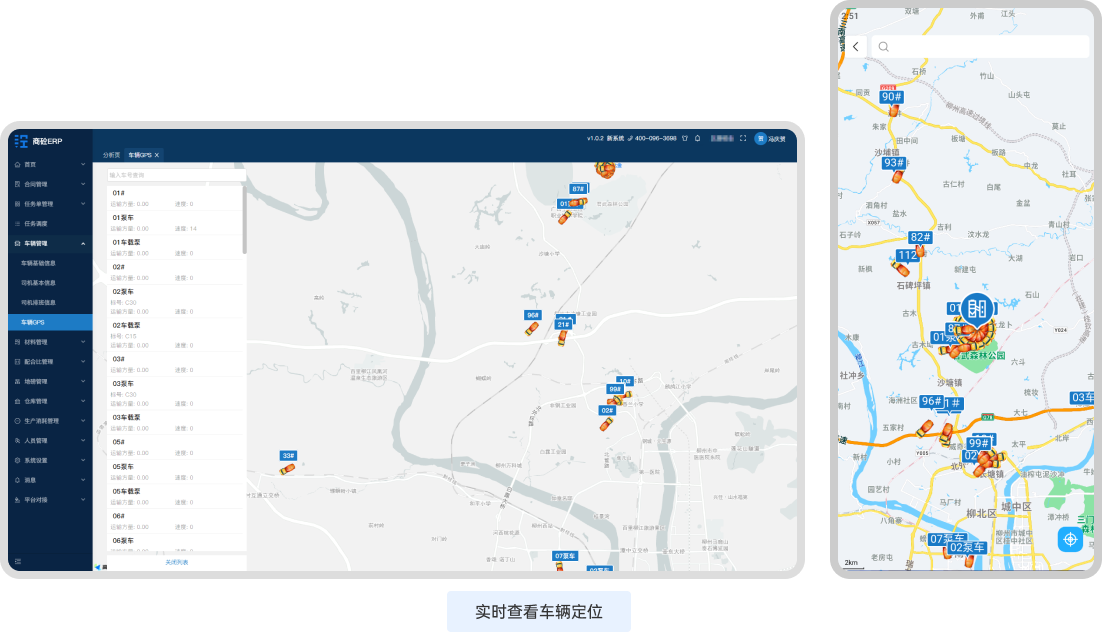This screenshot has width=1102, height=632.
Task: Tap the locate-me button on phone map
Action: (1070, 539)
